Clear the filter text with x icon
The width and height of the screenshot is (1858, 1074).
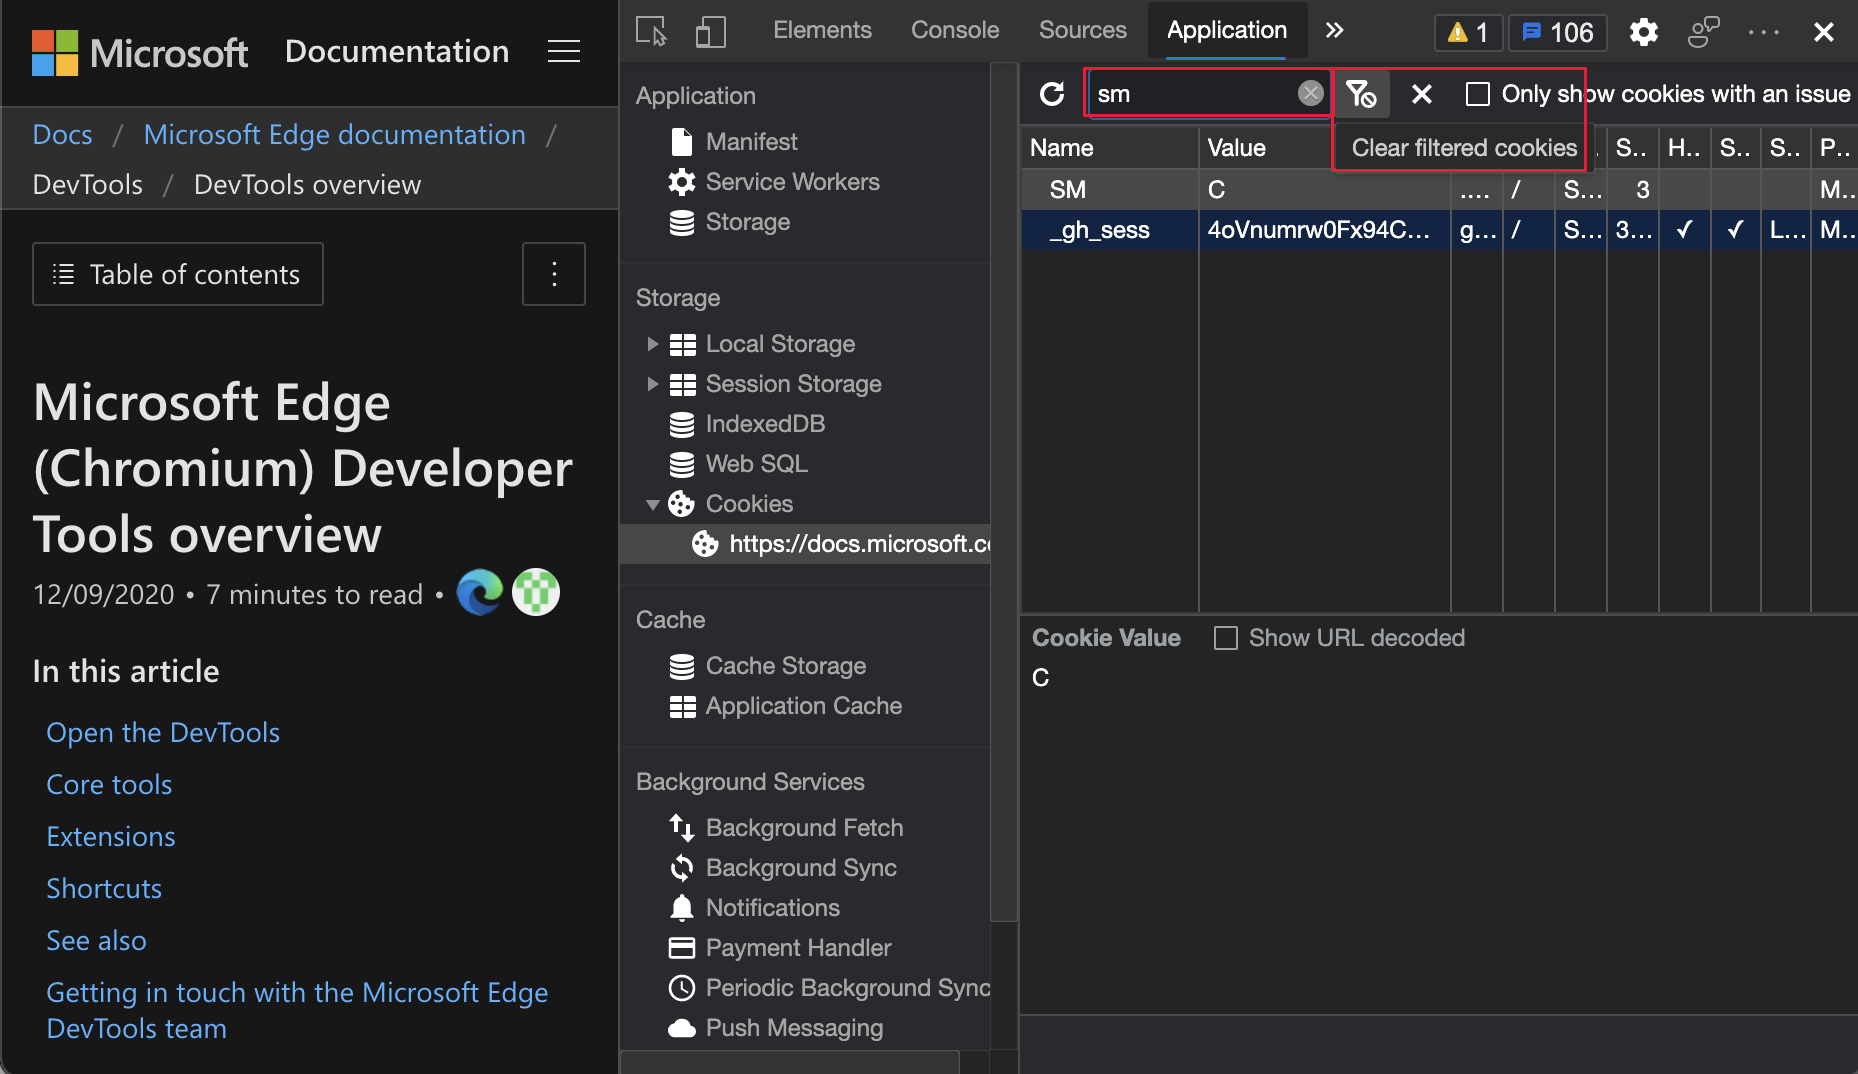tap(1310, 94)
